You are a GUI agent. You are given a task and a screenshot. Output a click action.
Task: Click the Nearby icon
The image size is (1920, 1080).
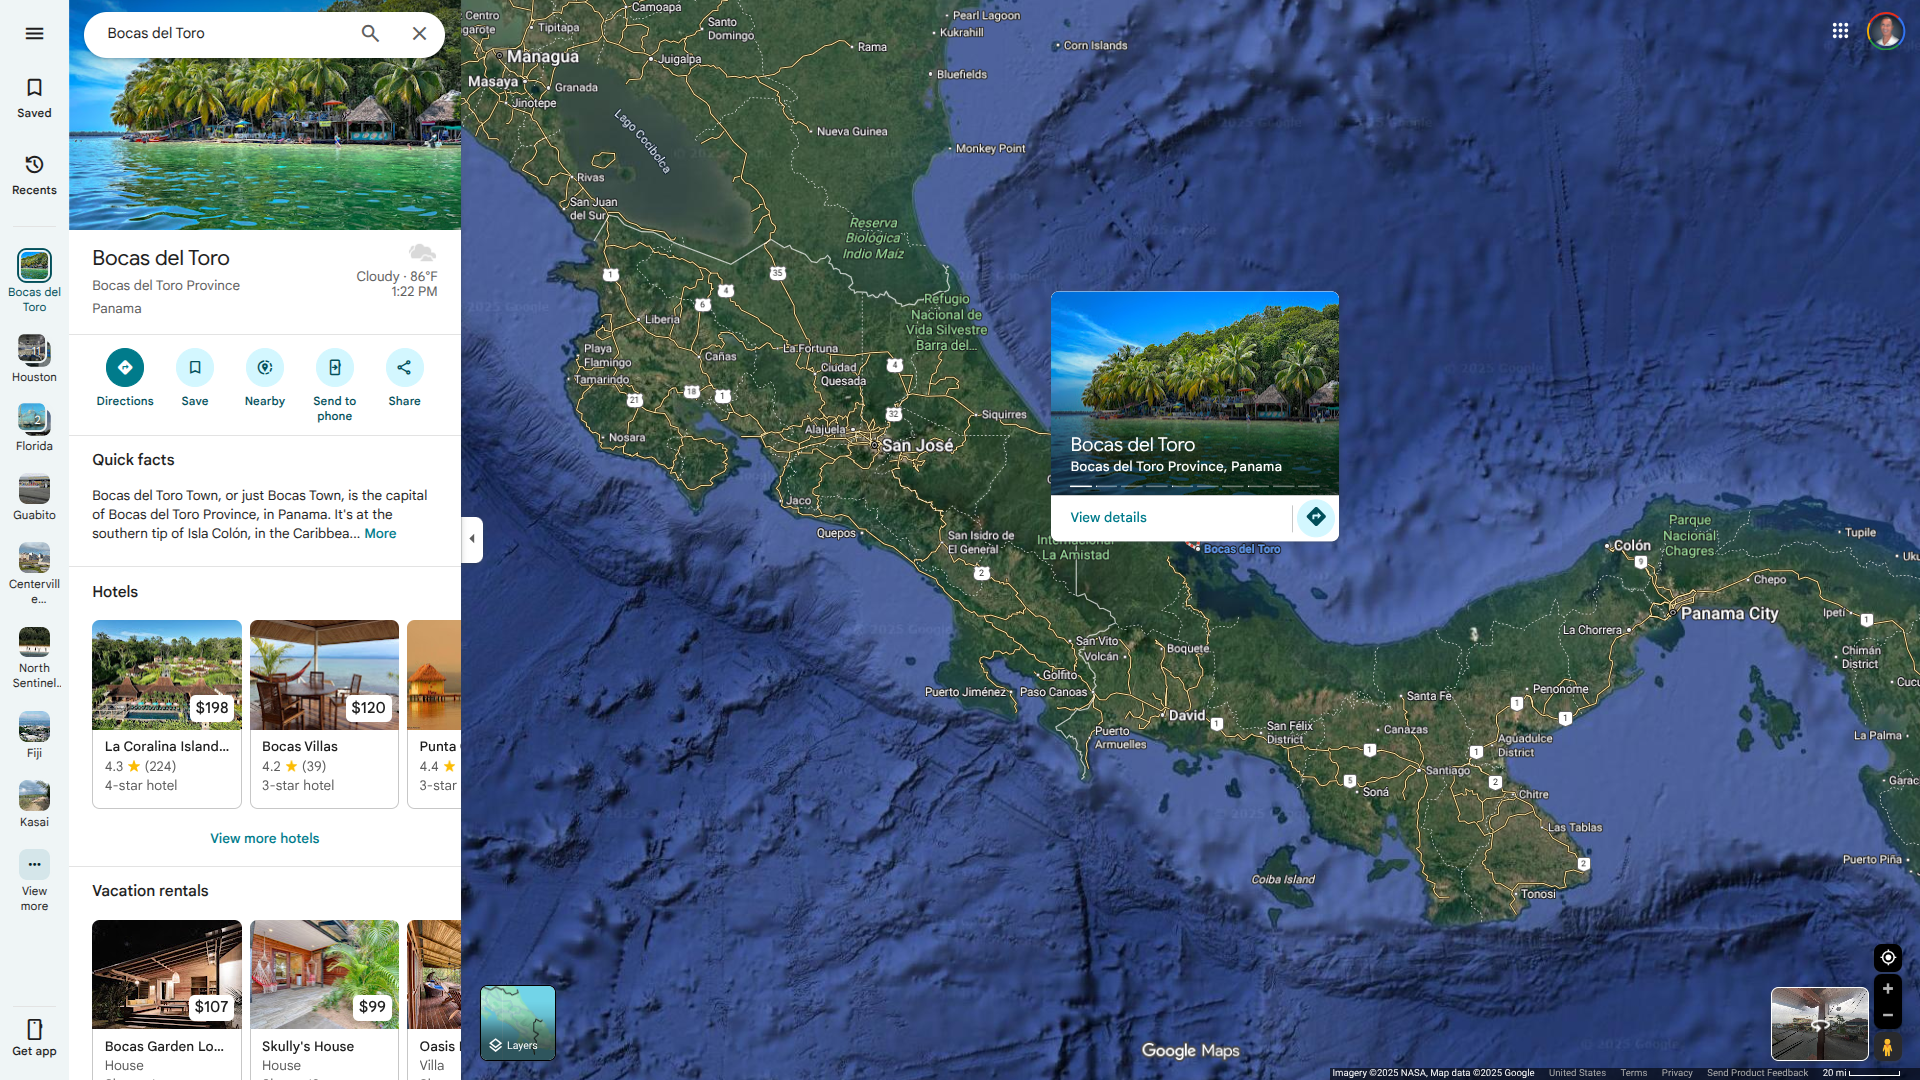pyautogui.click(x=265, y=368)
